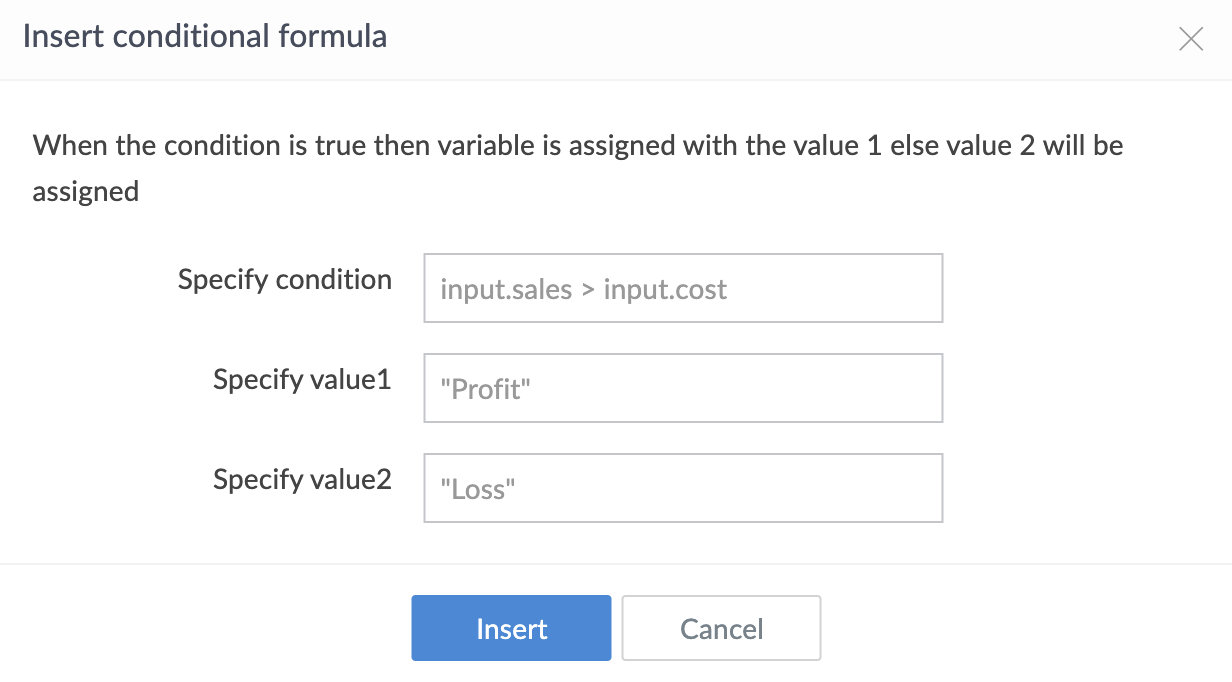Click the "Specify value2" label
Image resolution: width=1232 pixels, height=682 pixels.
tap(302, 479)
